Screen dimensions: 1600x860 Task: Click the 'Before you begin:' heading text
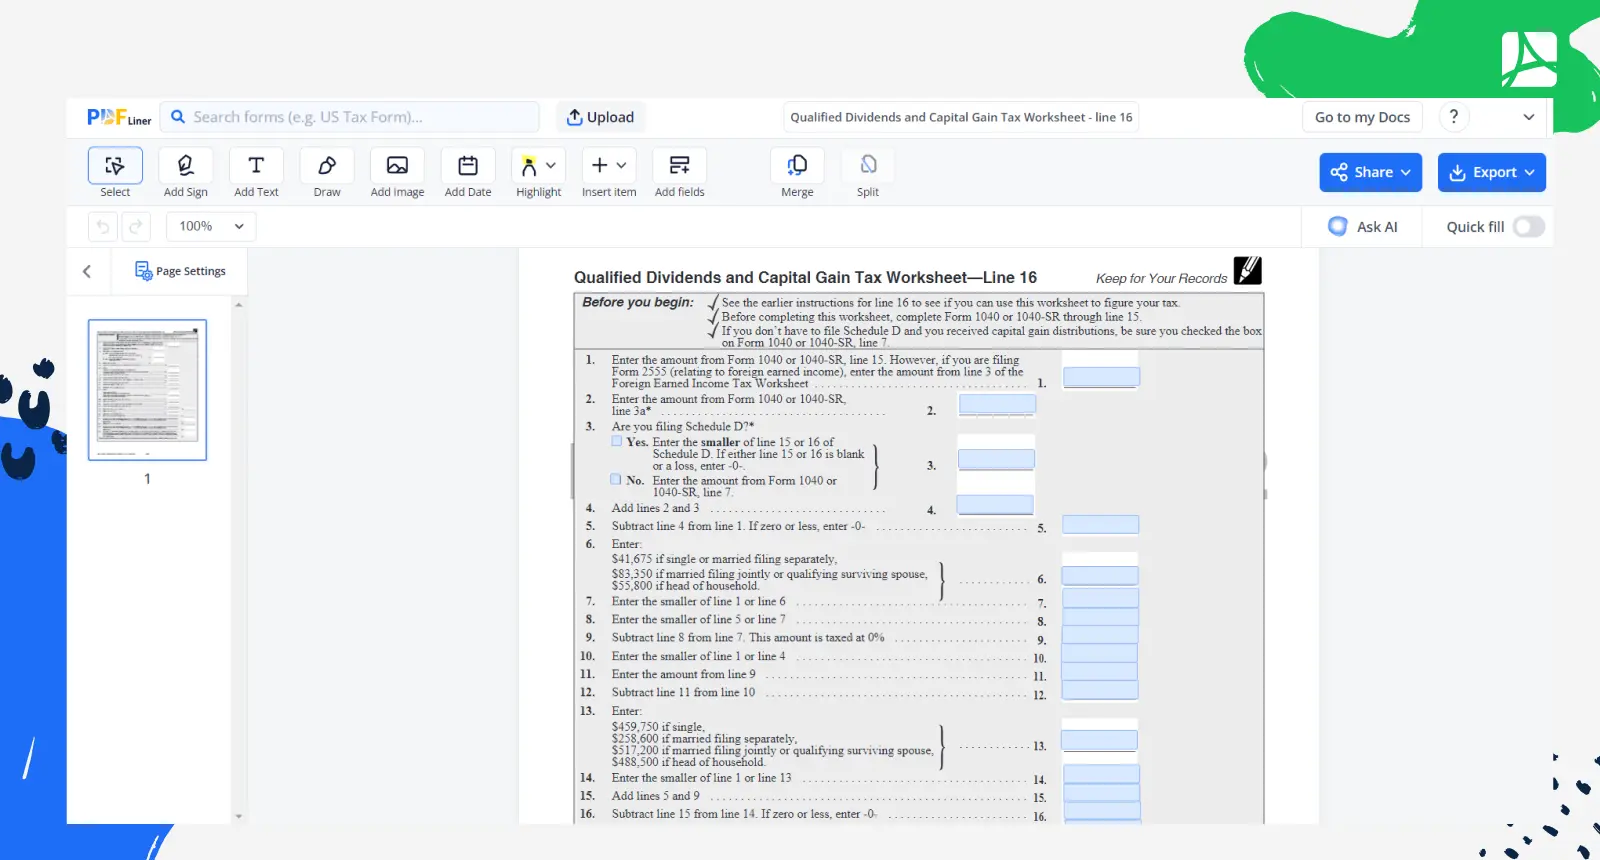pyautogui.click(x=638, y=302)
